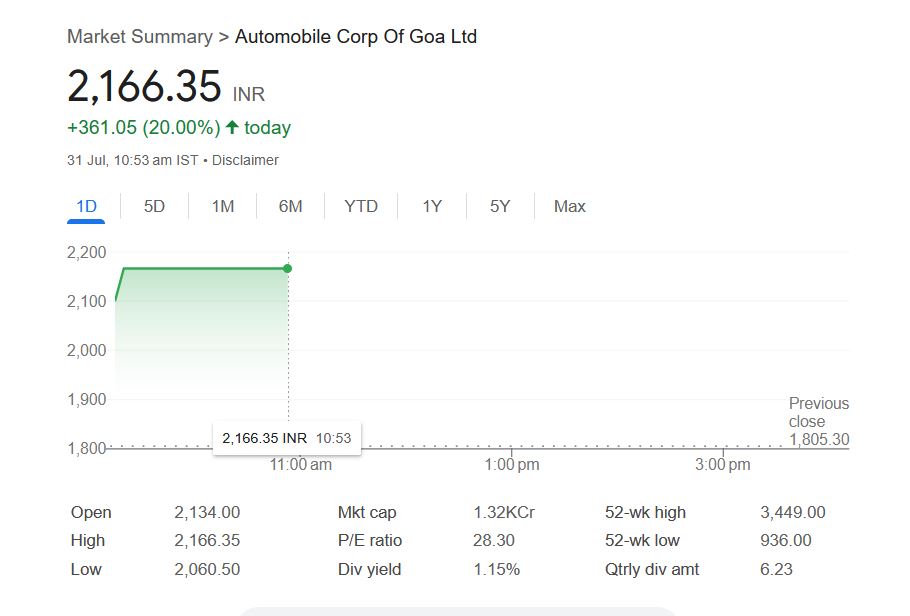Viewport: 910px width, 616px height.
Task: Click the green chart data point
Action: (288, 268)
